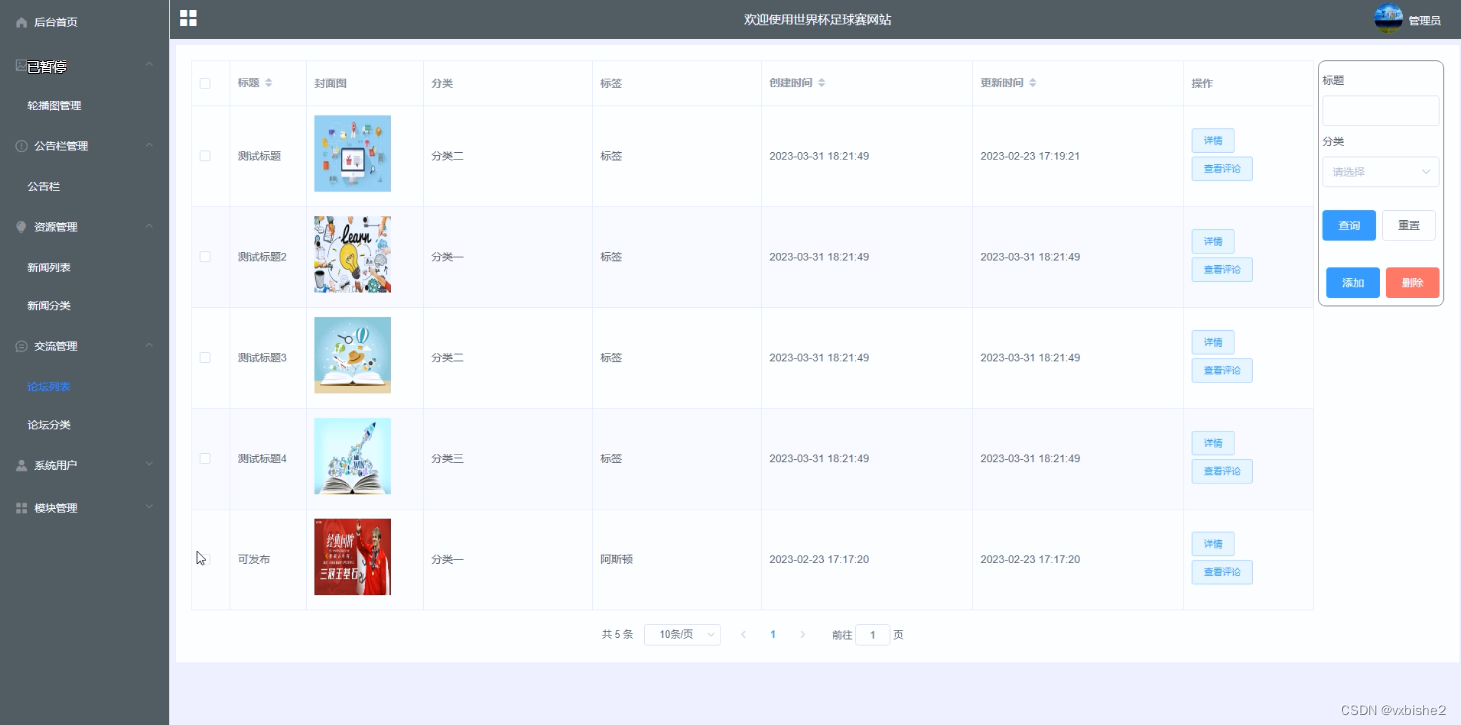Image resolution: width=1461 pixels, height=725 pixels.
Task: Click the 公告栏管理 info icon
Action: pyautogui.click(x=21, y=146)
